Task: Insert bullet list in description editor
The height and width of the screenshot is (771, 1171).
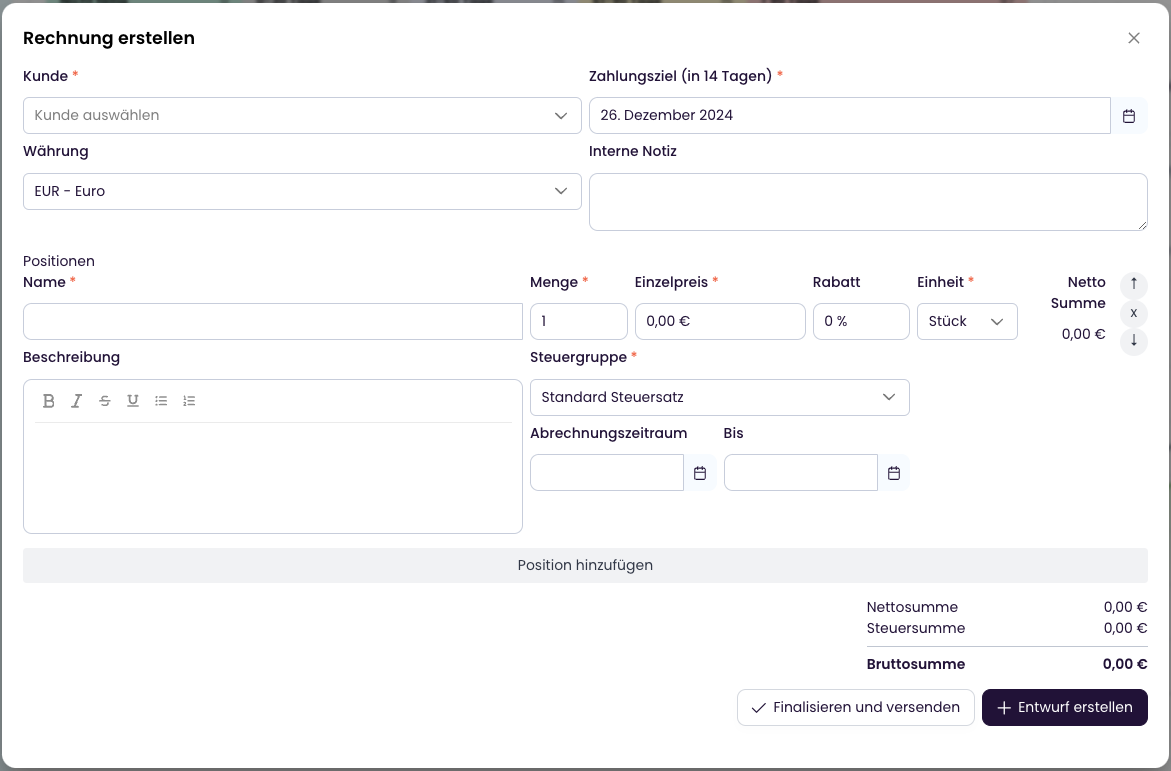Action: [x=161, y=401]
